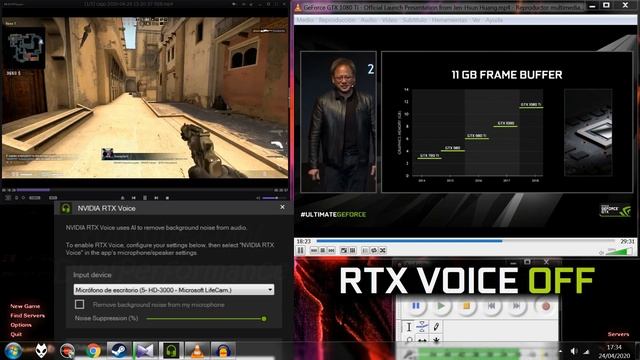This screenshot has height=360, width=640.
Task: Select the Audacity Envelope tool
Action: click(x=422, y=327)
